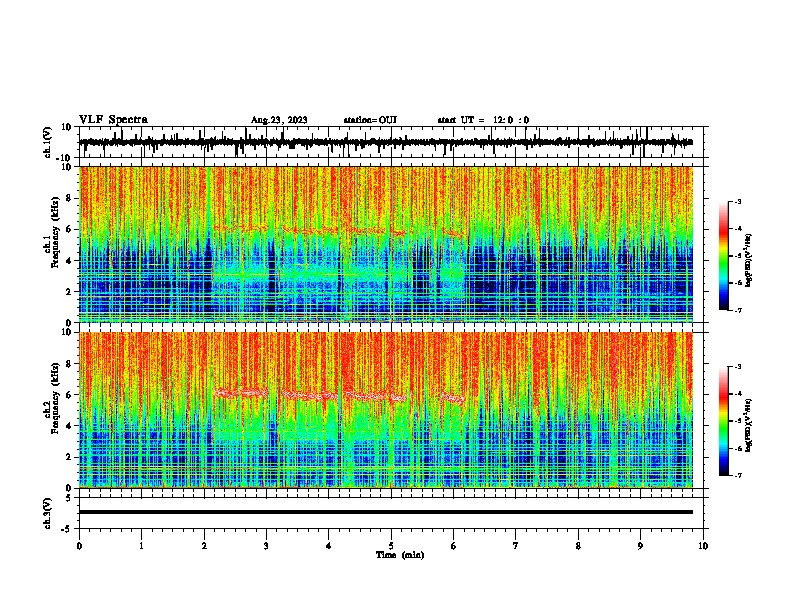Click the "10" tick on the time axis
The image size is (792, 612).
click(703, 546)
